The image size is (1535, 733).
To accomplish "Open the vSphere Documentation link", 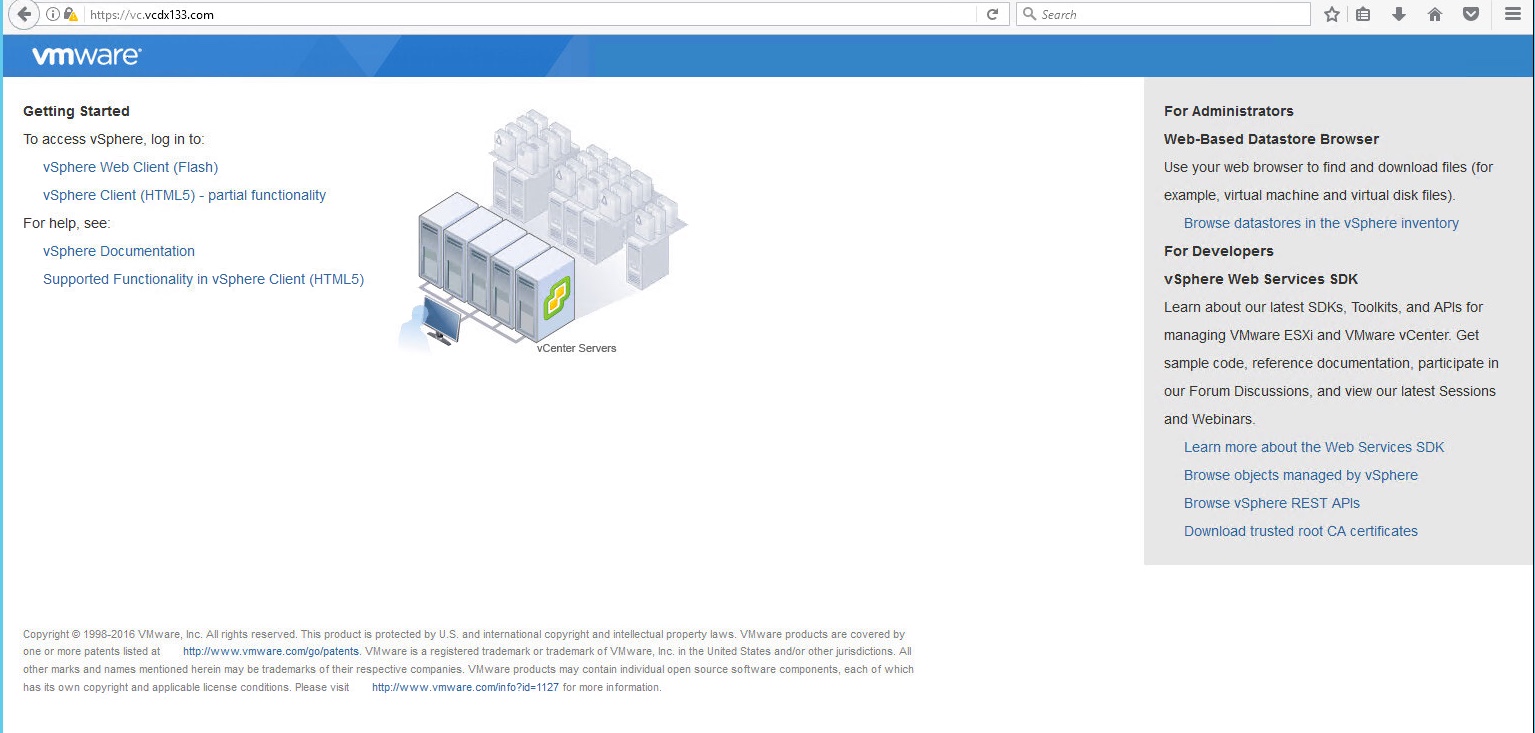I will [119, 251].
